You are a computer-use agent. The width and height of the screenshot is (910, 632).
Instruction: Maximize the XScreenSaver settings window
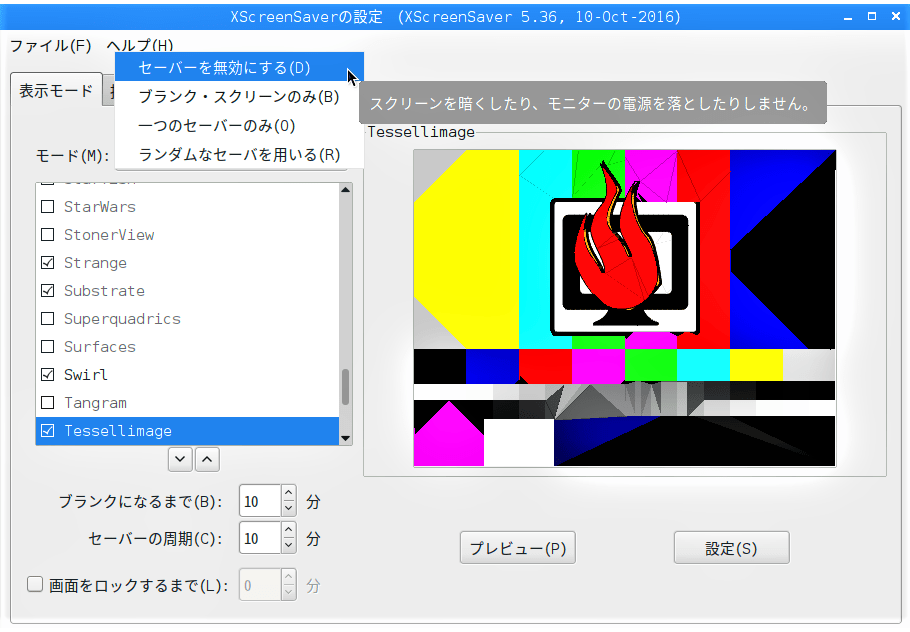pos(872,17)
